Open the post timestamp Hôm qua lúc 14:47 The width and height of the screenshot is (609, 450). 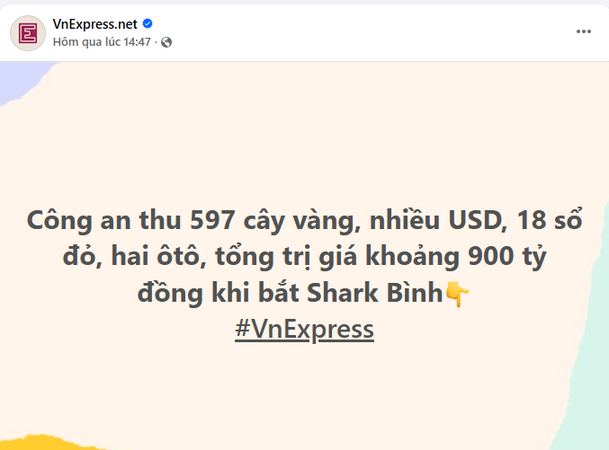point(102,42)
